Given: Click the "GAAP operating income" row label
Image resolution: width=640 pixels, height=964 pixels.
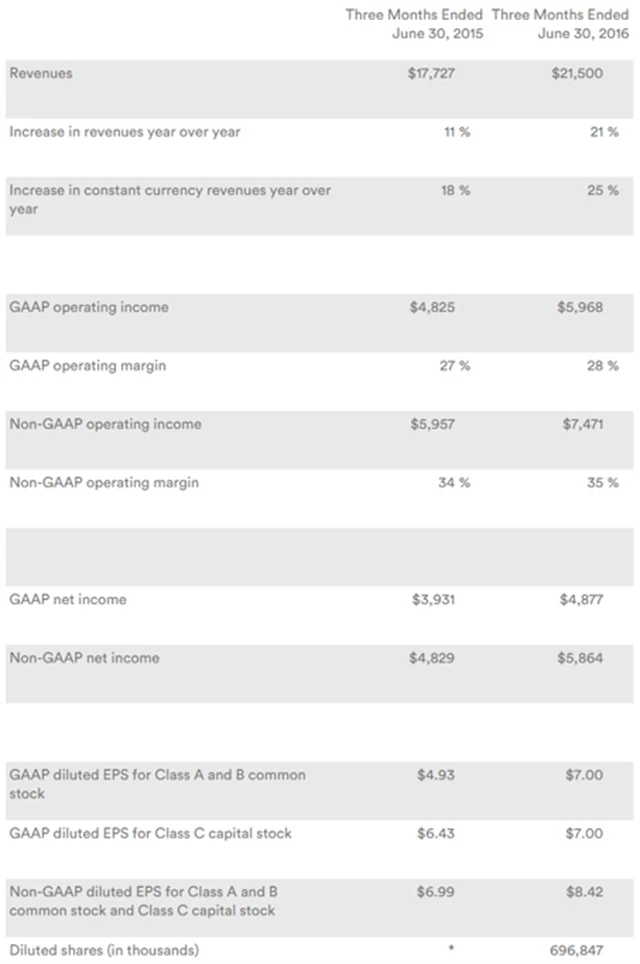Looking at the screenshot, I should point(89,307).
